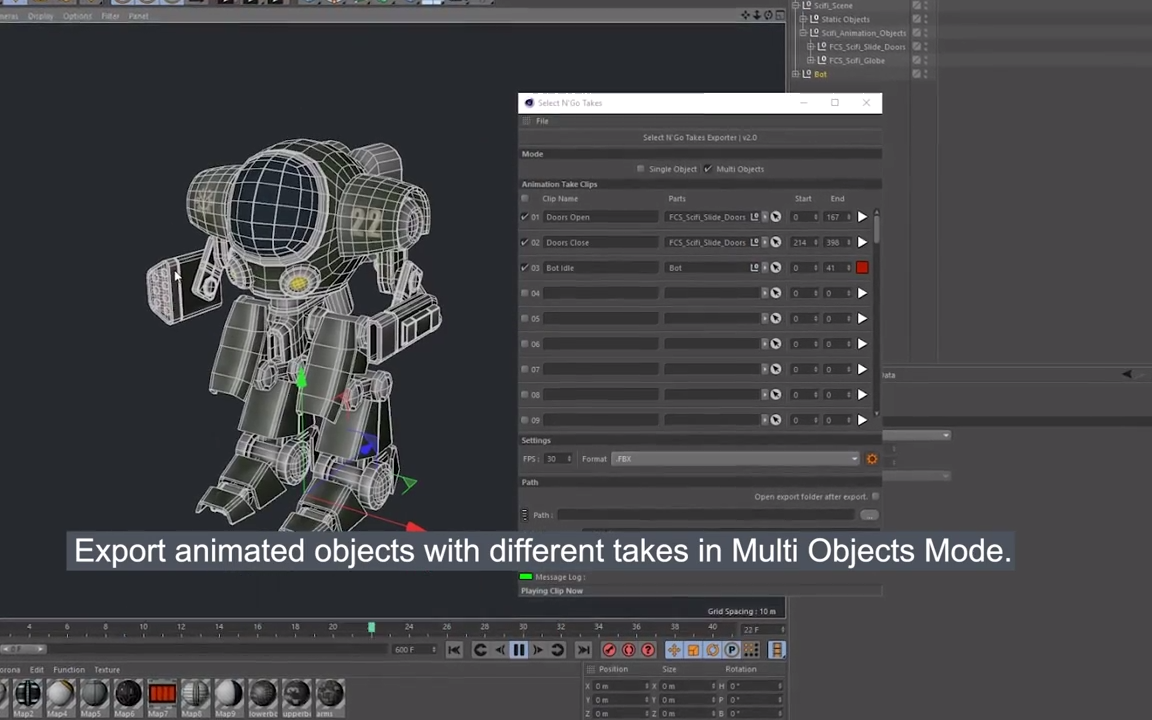Open parts arrow menu in Doors Open row
1152x720 pixels.
point(765,217)
